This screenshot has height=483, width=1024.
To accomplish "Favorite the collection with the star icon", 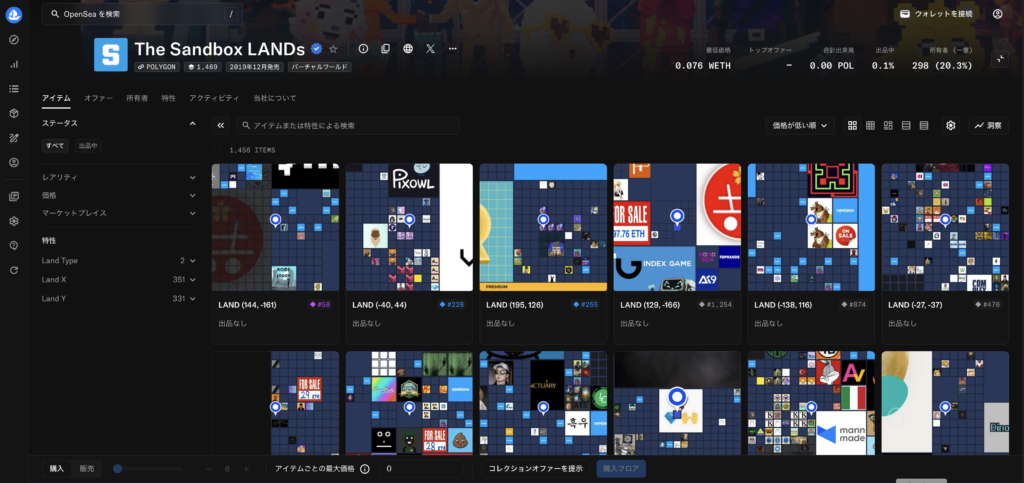I will 334,49.
